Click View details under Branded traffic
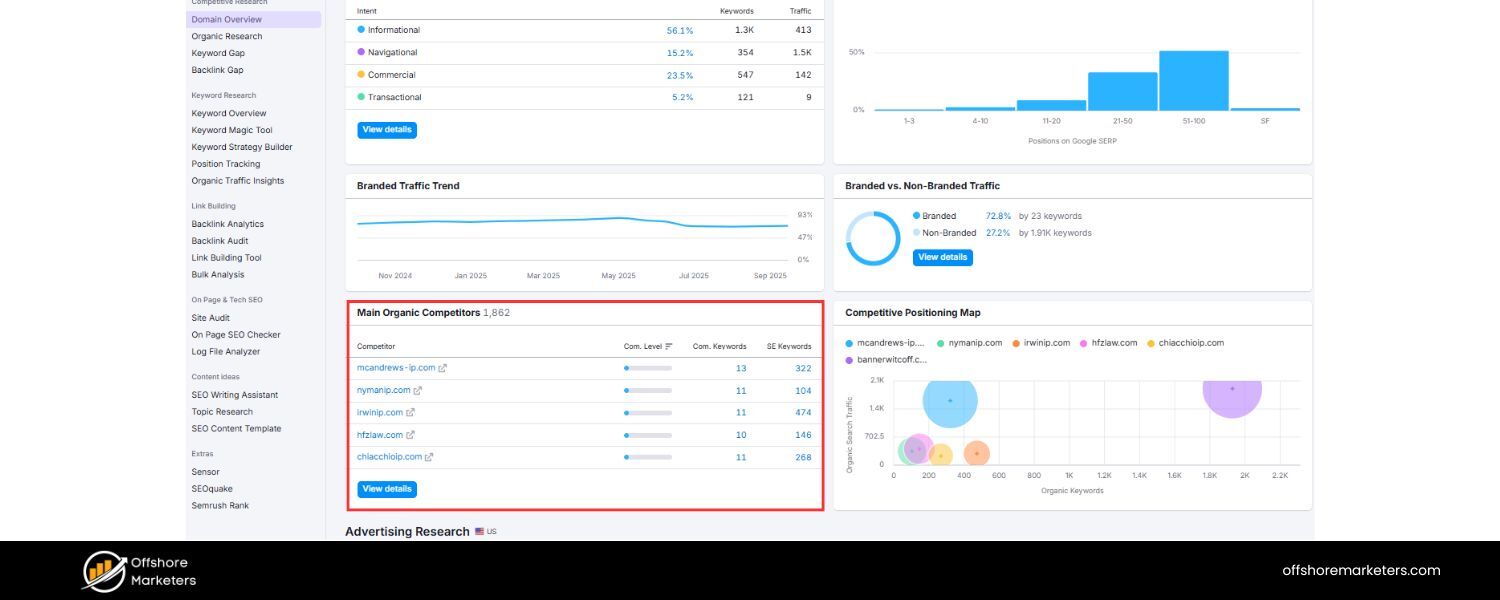1500x600 pixels. pyautogui.click(x=942, y=257)
